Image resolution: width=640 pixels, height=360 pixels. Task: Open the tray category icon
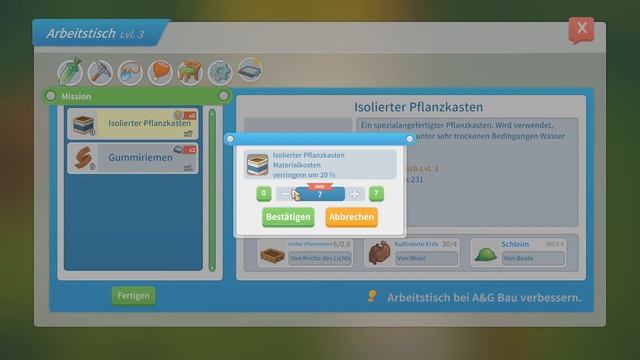250,70
